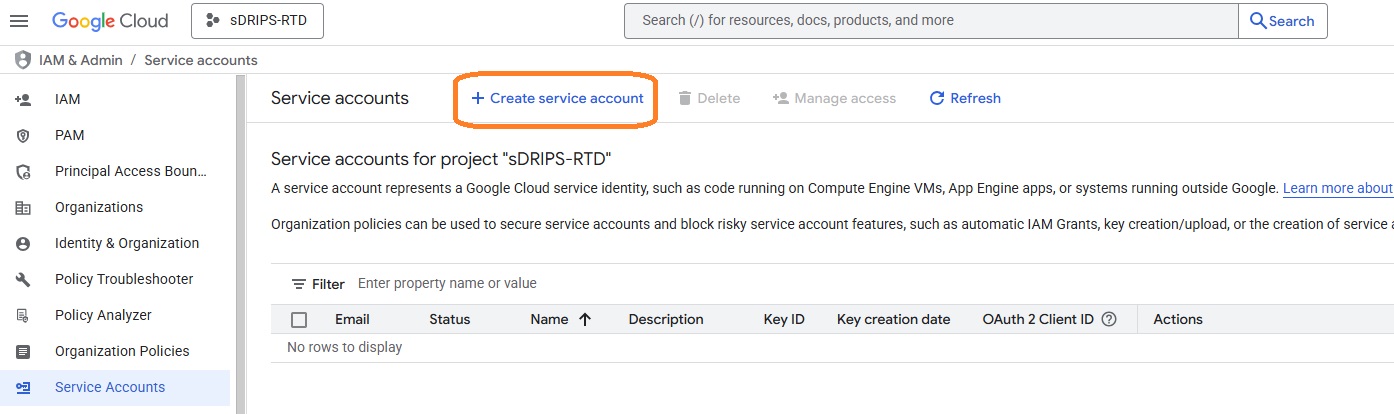Screen dimensions: 1394x414
Task: Toggle the select-all rows checkbox
Action: click(299, 320)
